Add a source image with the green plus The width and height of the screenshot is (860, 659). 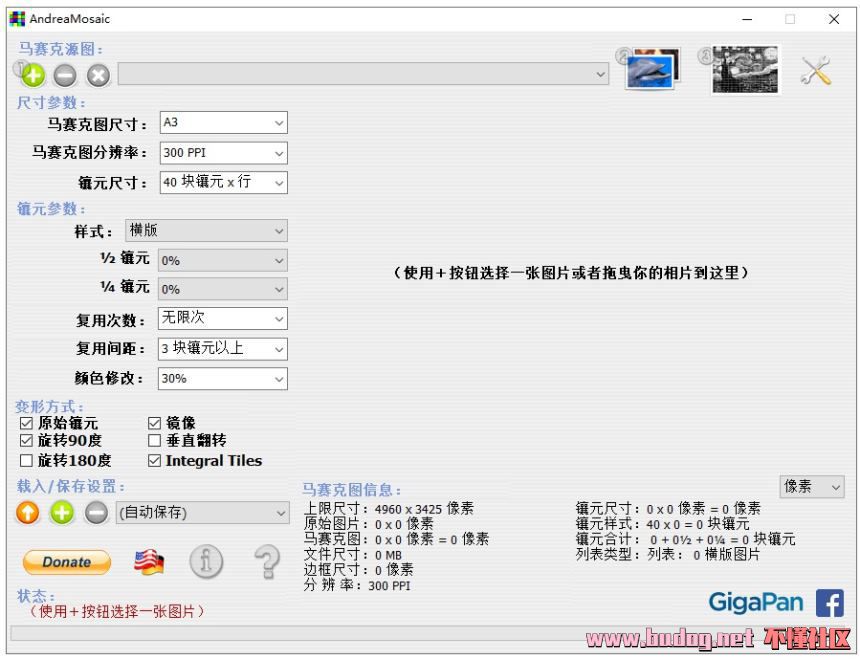33,75
